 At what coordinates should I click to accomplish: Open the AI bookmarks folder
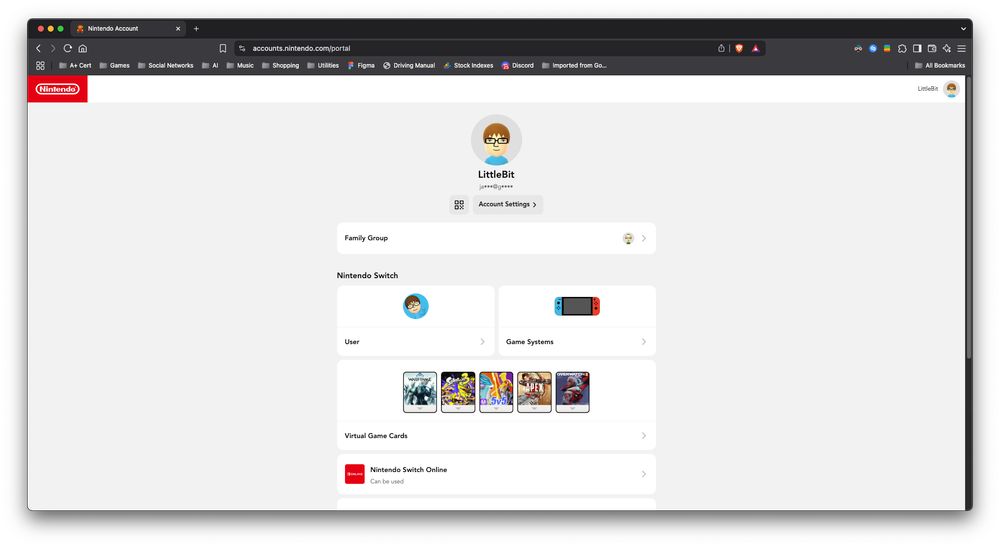tap(210, 66)
